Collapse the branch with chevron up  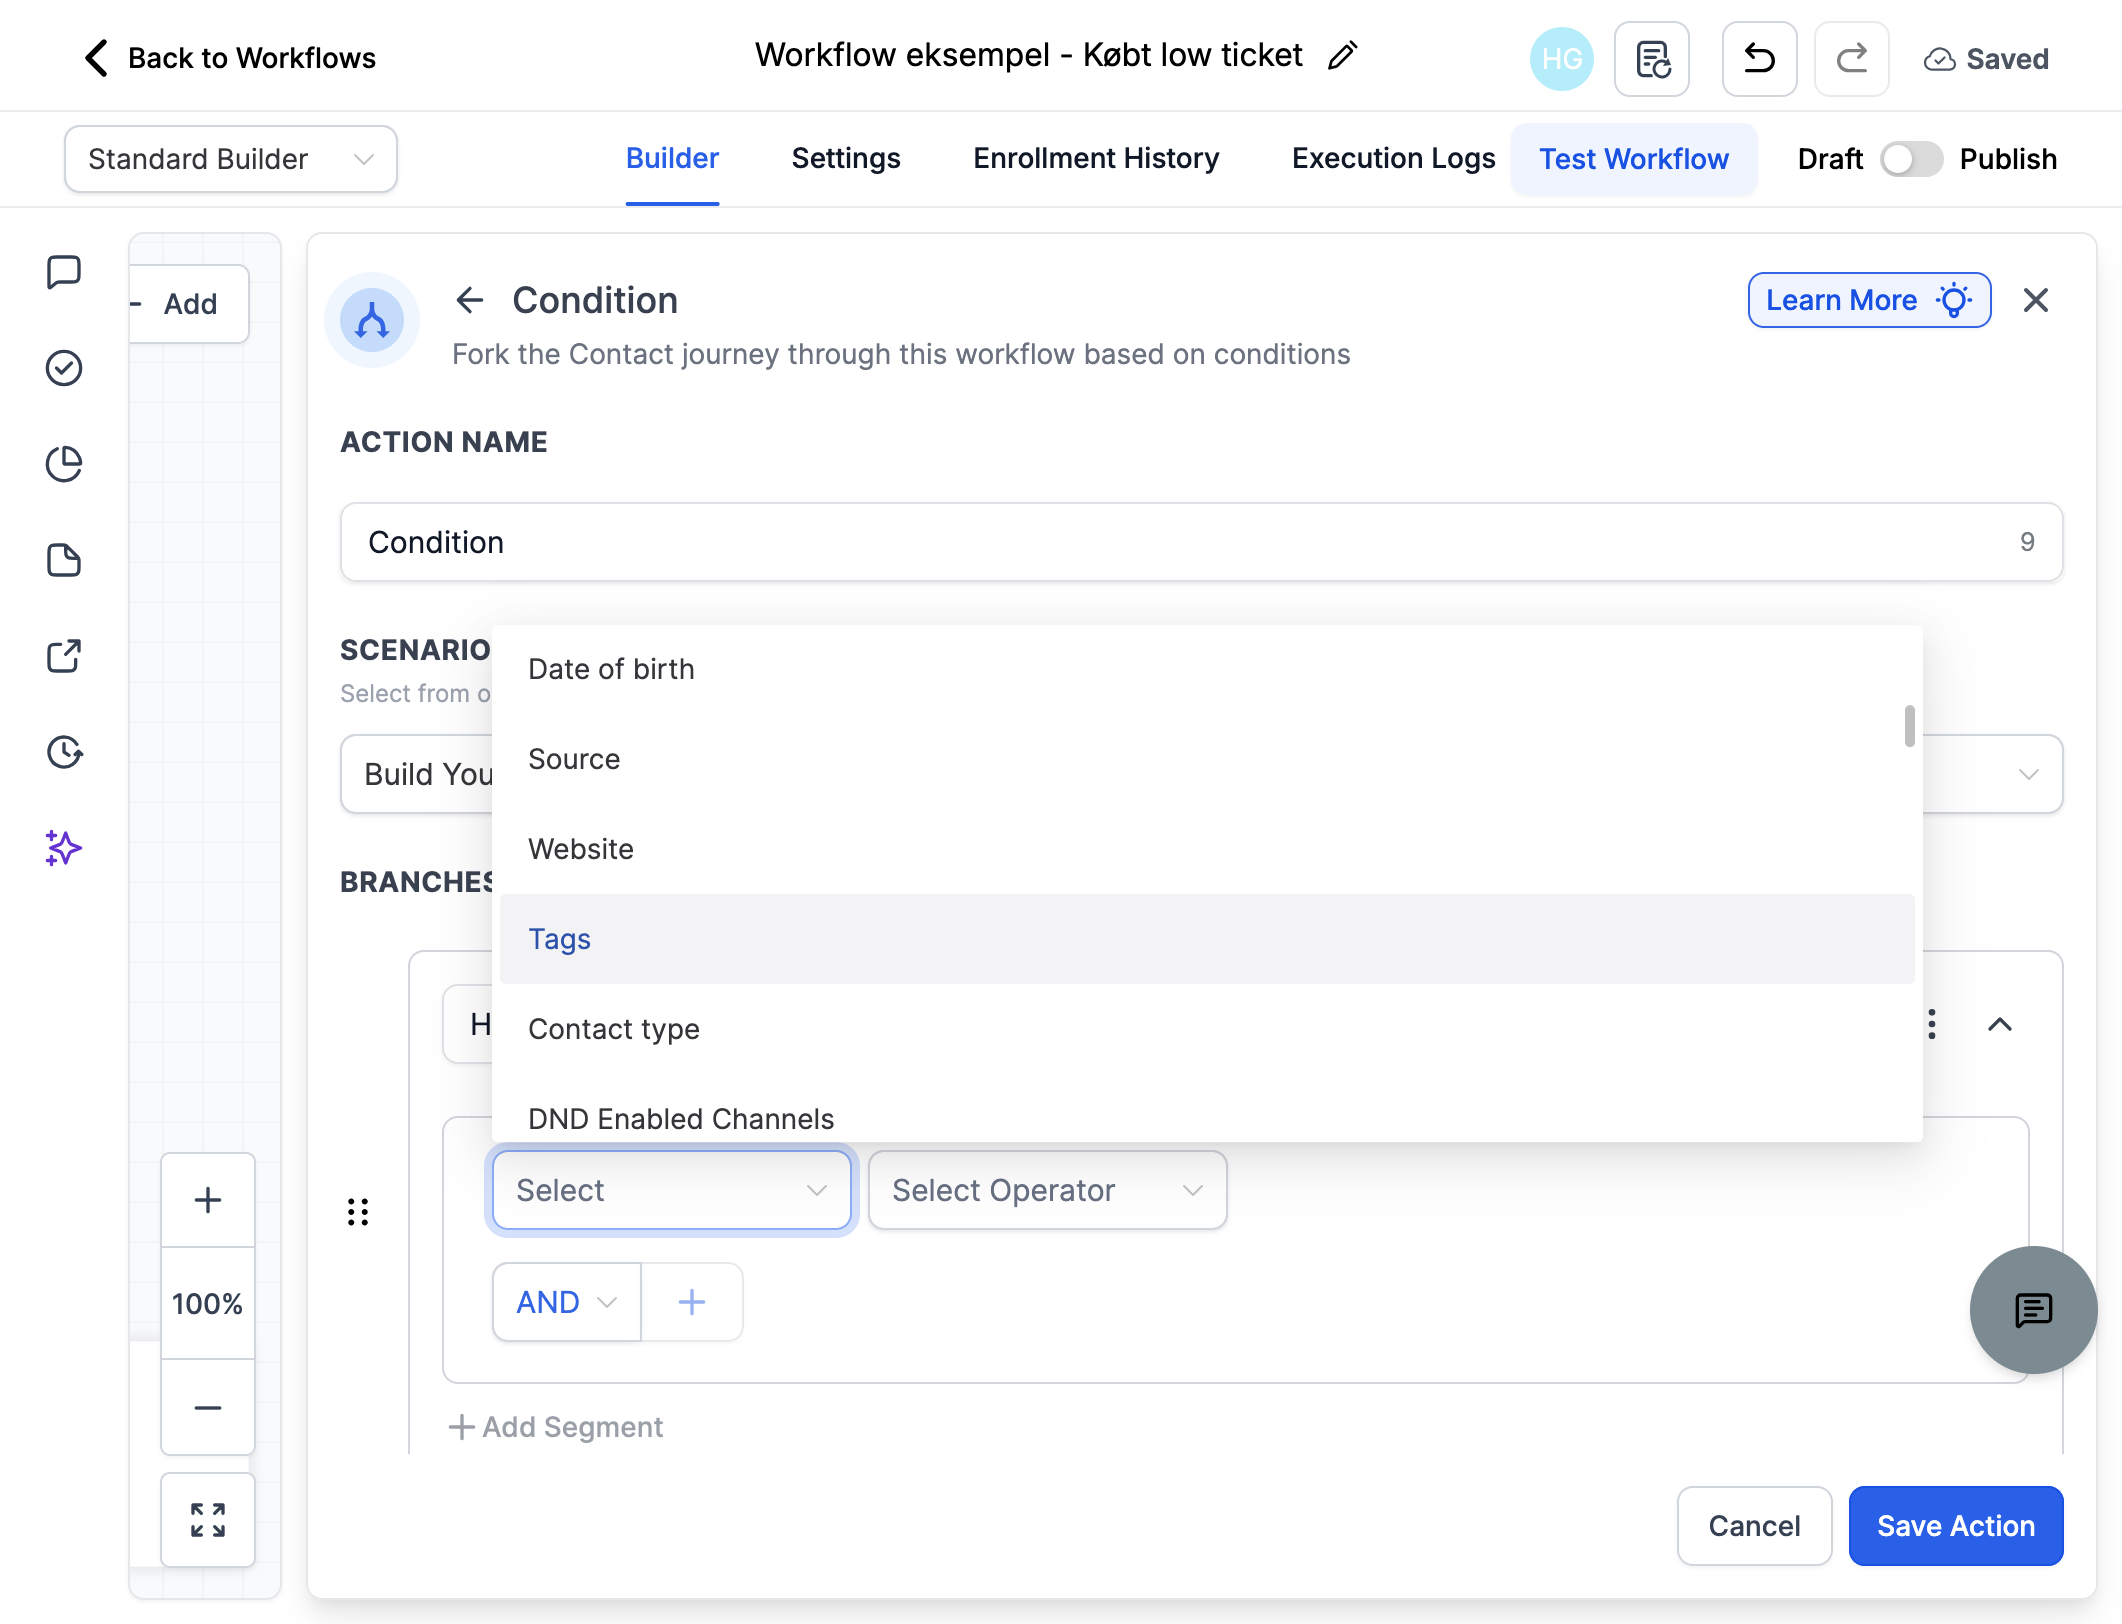(2000, 1024)
